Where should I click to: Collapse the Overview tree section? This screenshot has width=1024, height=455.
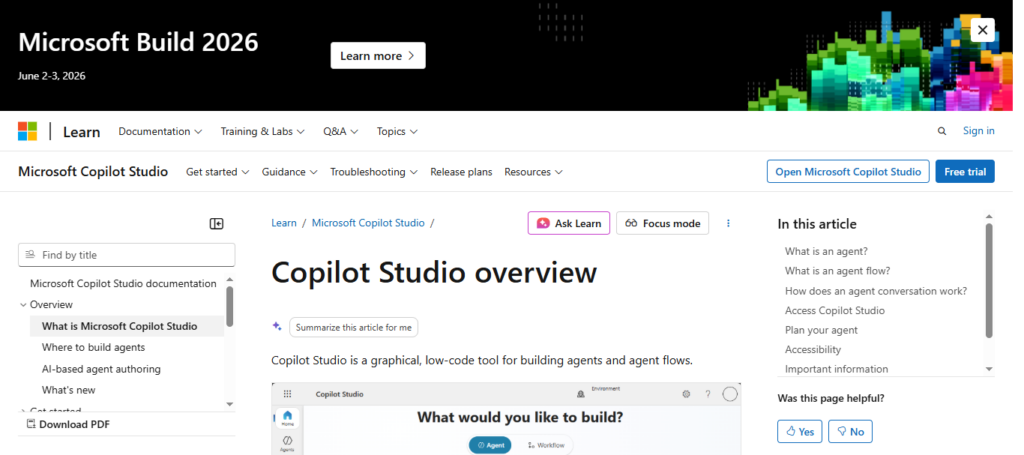point(24,305)
